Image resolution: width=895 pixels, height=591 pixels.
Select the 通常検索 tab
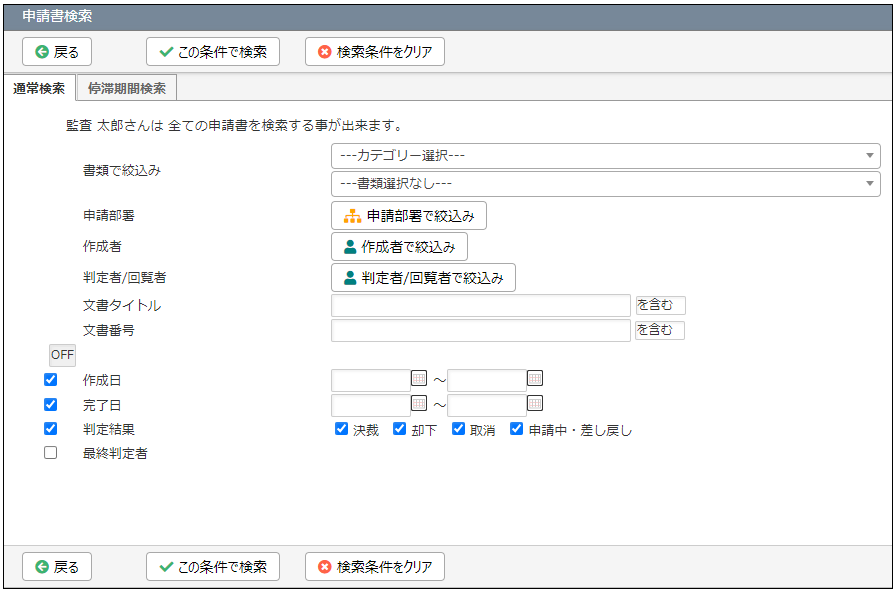coord(39,89)
